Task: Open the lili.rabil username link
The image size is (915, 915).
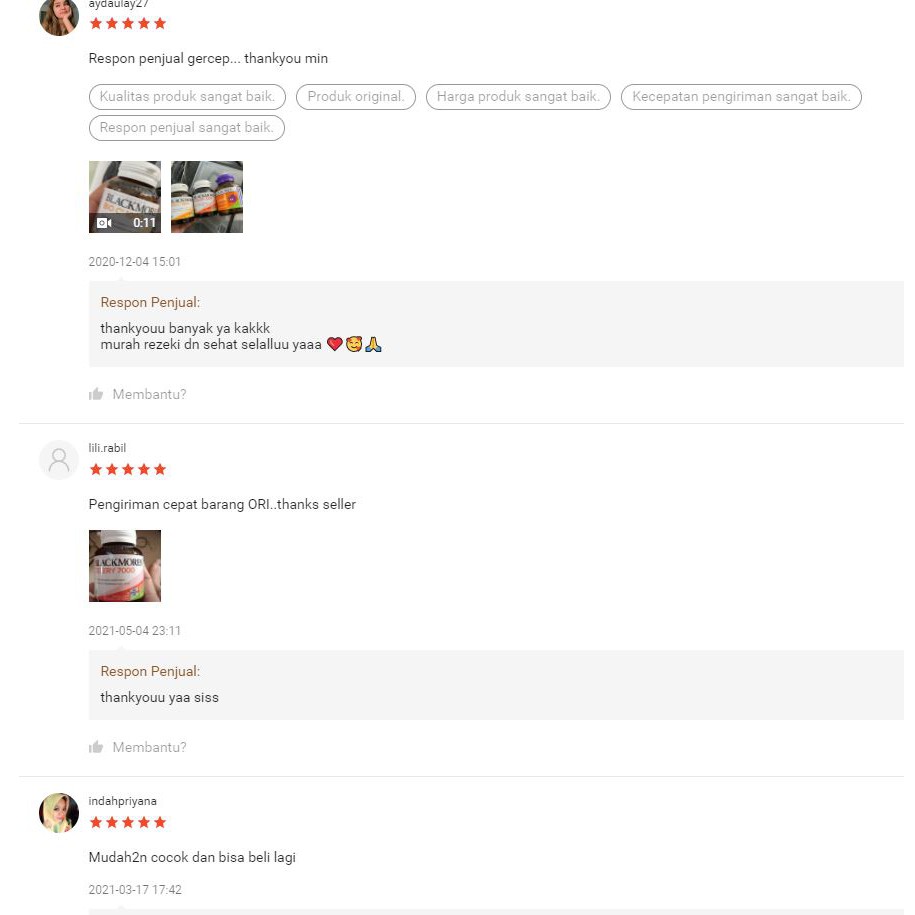Action: (107, 448)
